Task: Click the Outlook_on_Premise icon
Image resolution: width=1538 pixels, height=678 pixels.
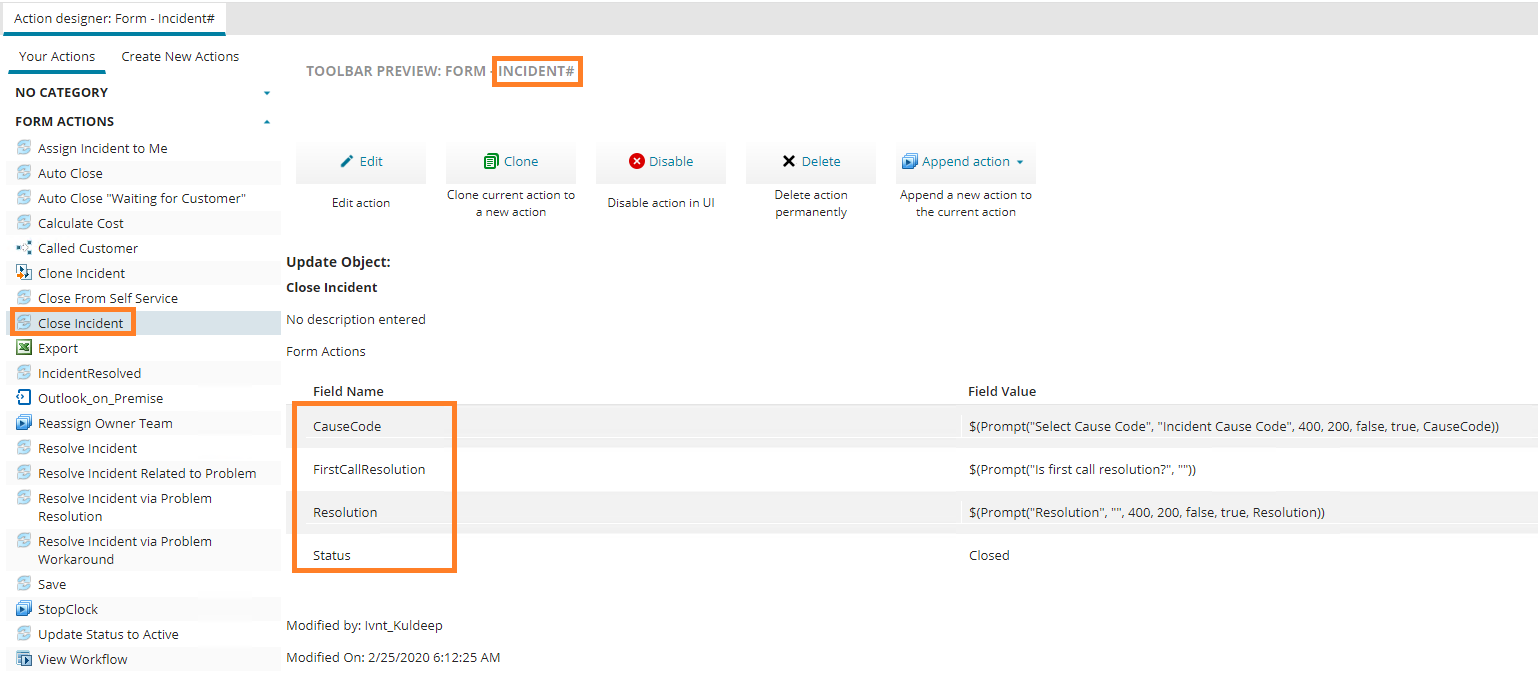Action: click(x=22, y=397)
